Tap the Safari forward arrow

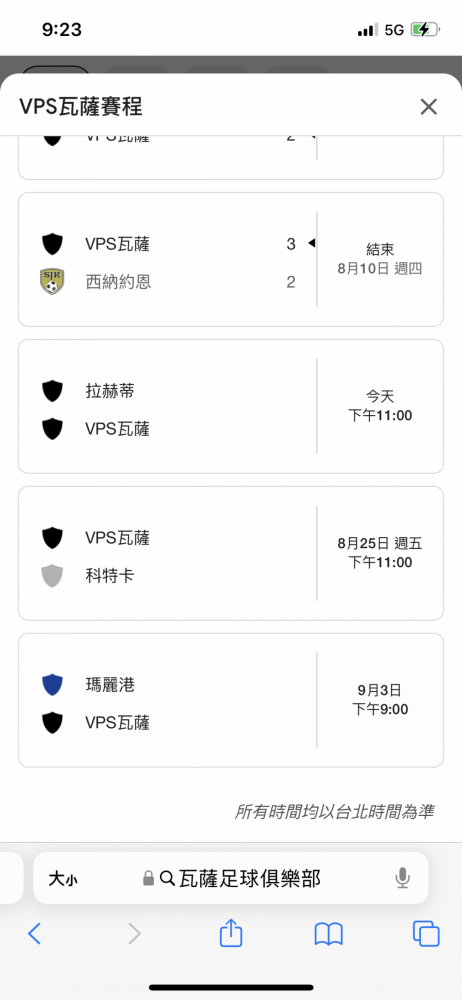pyautogui.click(x=134, y=934)
